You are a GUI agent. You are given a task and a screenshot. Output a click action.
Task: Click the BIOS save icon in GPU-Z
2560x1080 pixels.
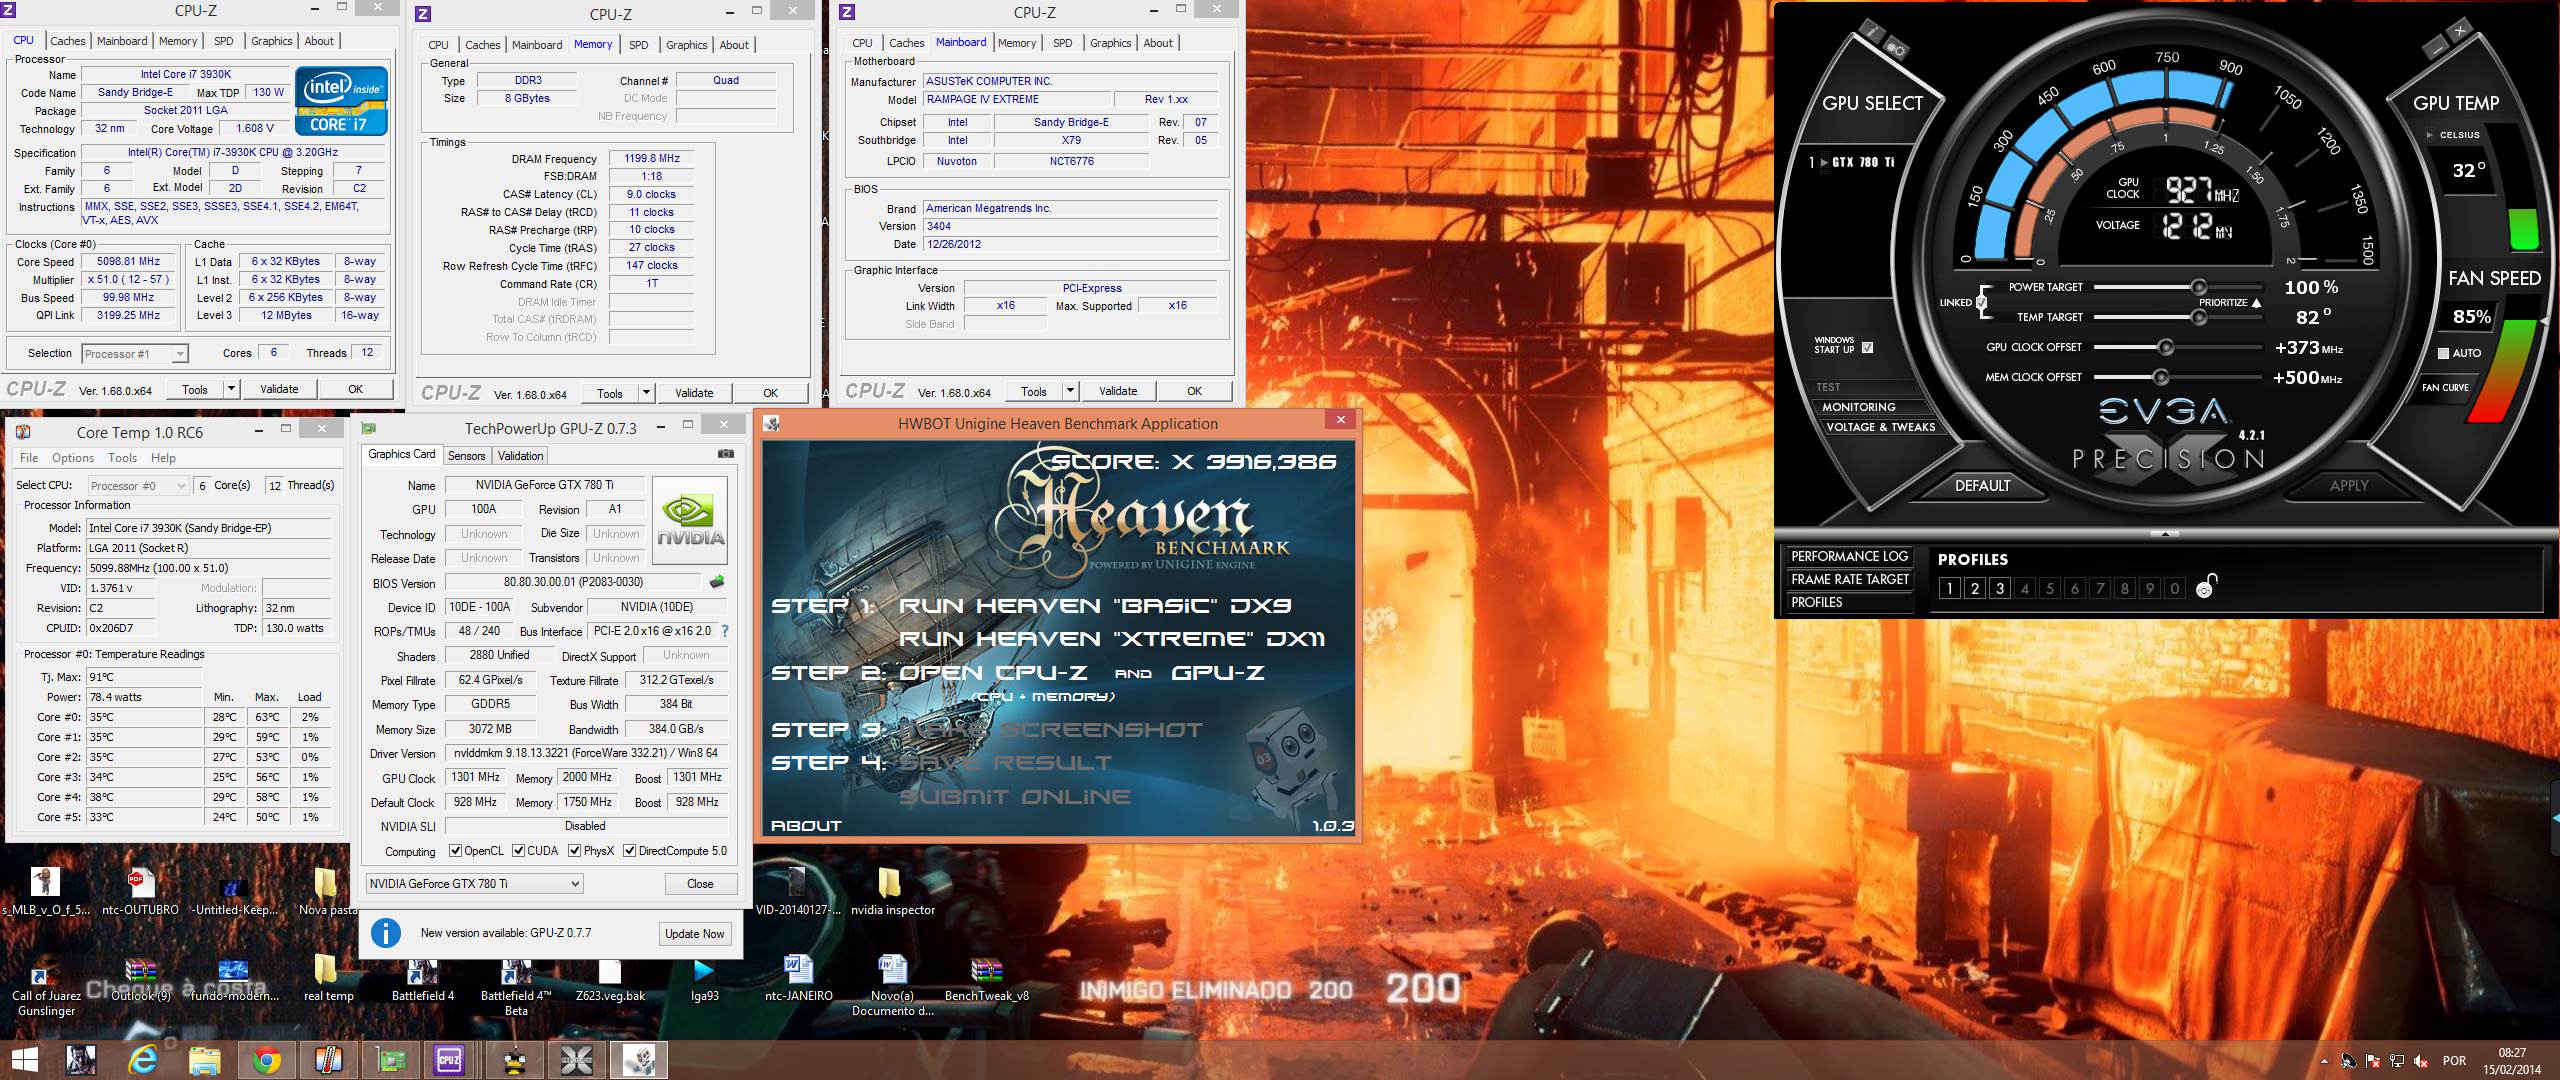[x=717, y=582]
